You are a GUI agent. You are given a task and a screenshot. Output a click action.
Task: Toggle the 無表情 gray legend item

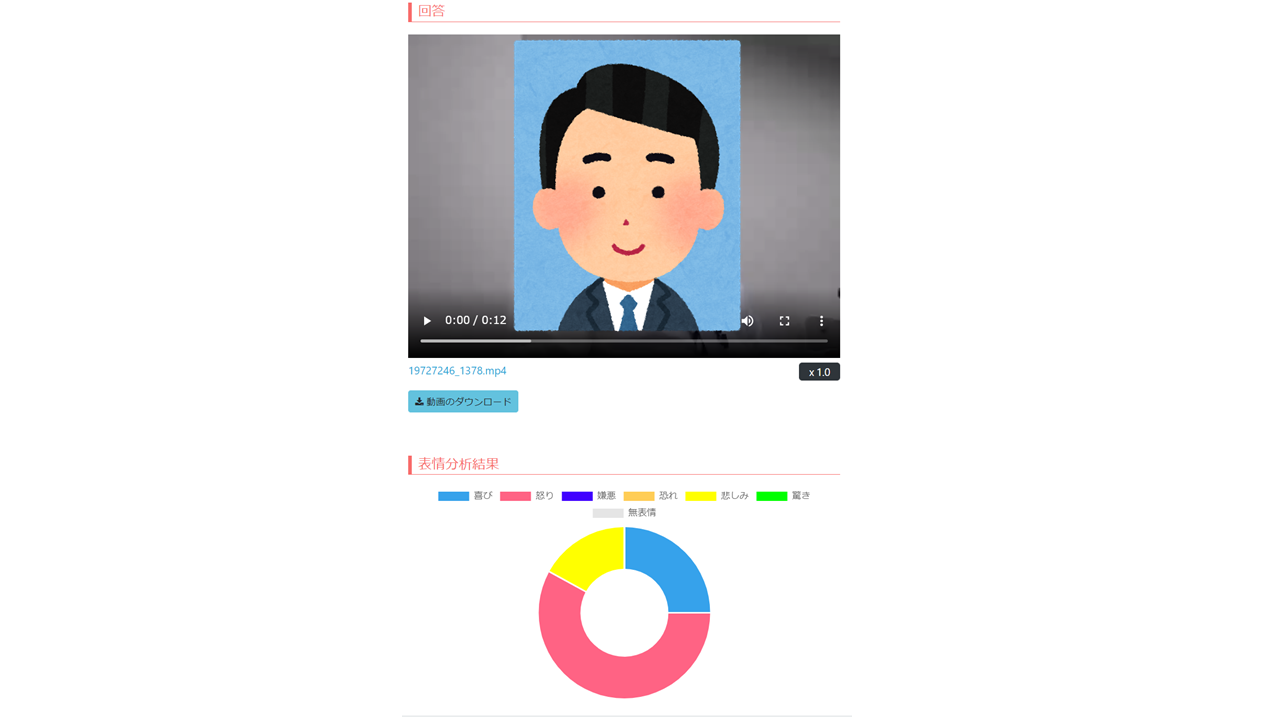(625, 513)
